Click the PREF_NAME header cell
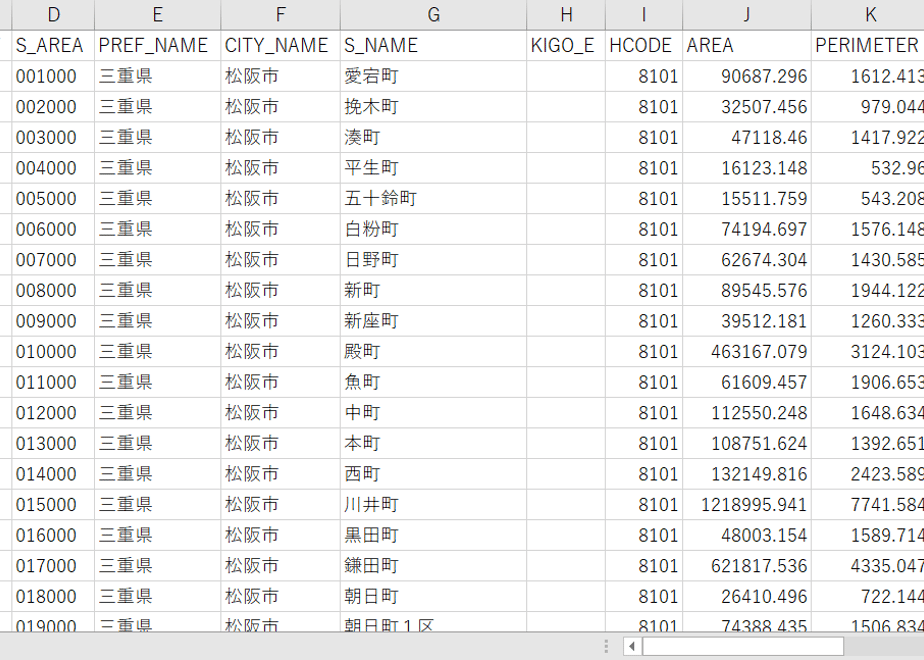924x660 pixels. (x=157, y=45)
